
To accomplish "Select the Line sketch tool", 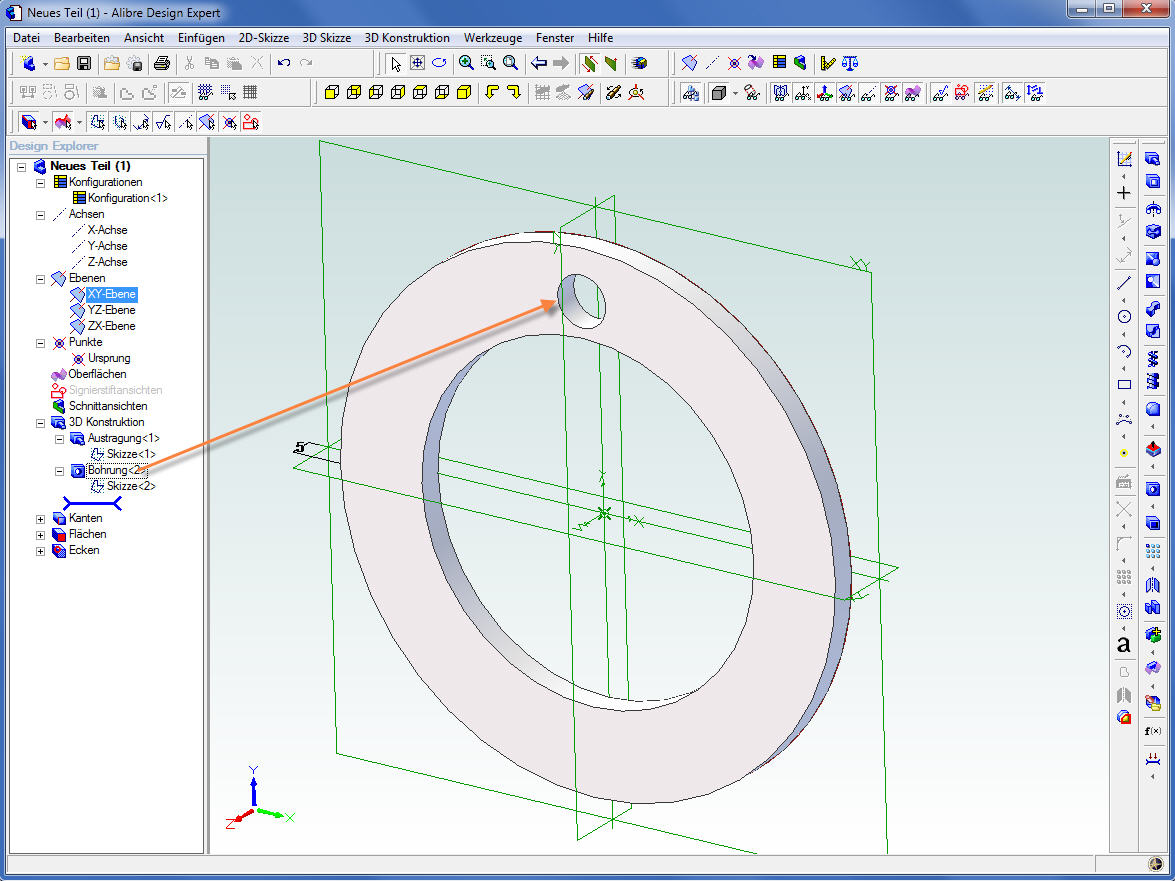I will pyautogui.click(x=1124, y=282).
